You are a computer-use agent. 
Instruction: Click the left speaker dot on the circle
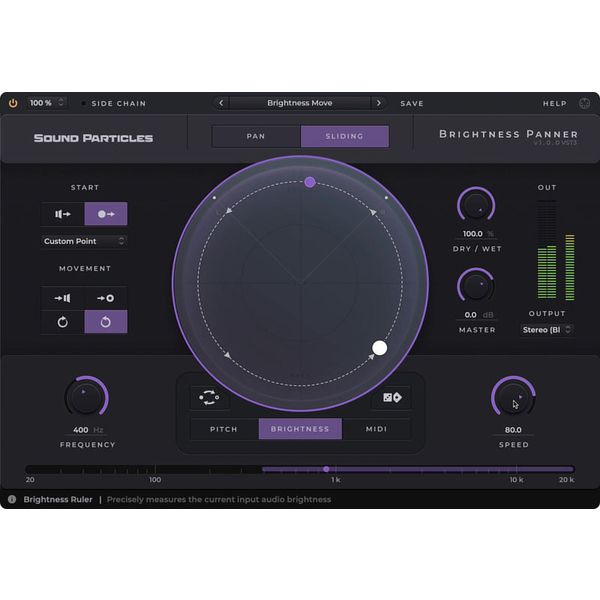pos(214,198)
